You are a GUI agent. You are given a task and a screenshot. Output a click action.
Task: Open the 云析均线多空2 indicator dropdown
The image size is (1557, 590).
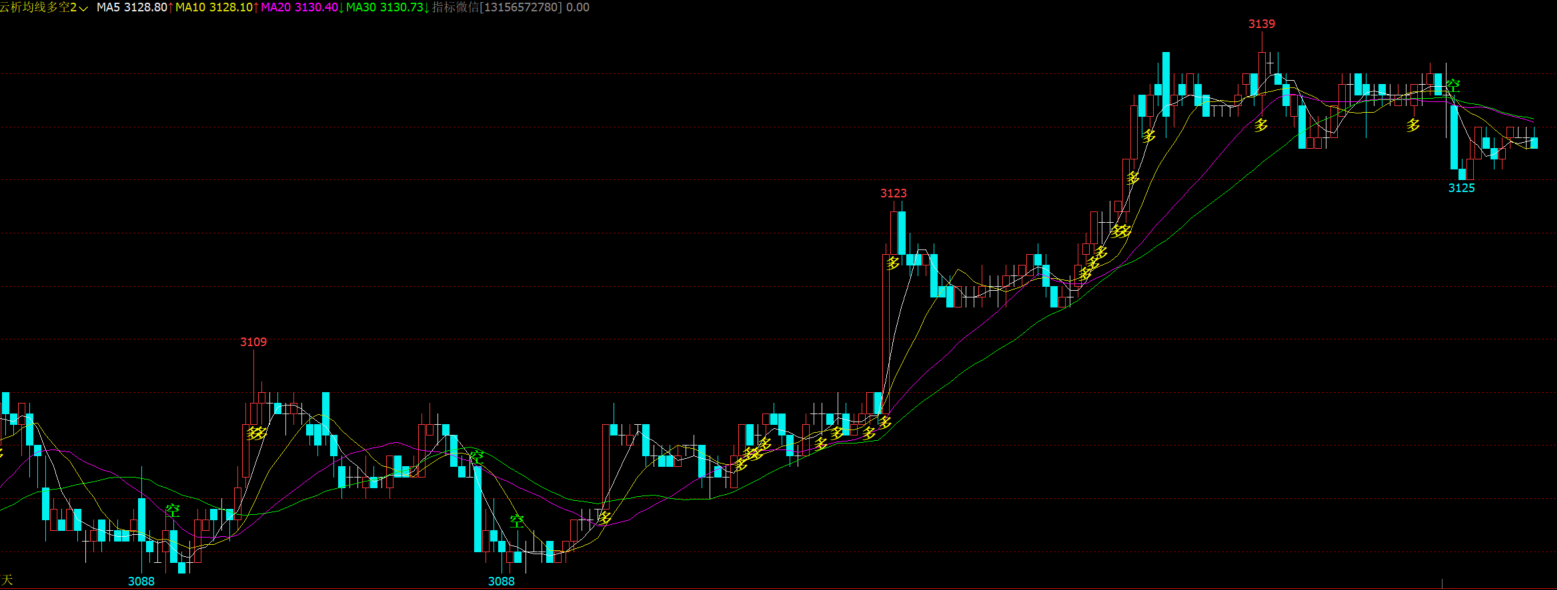coord(84,7)
